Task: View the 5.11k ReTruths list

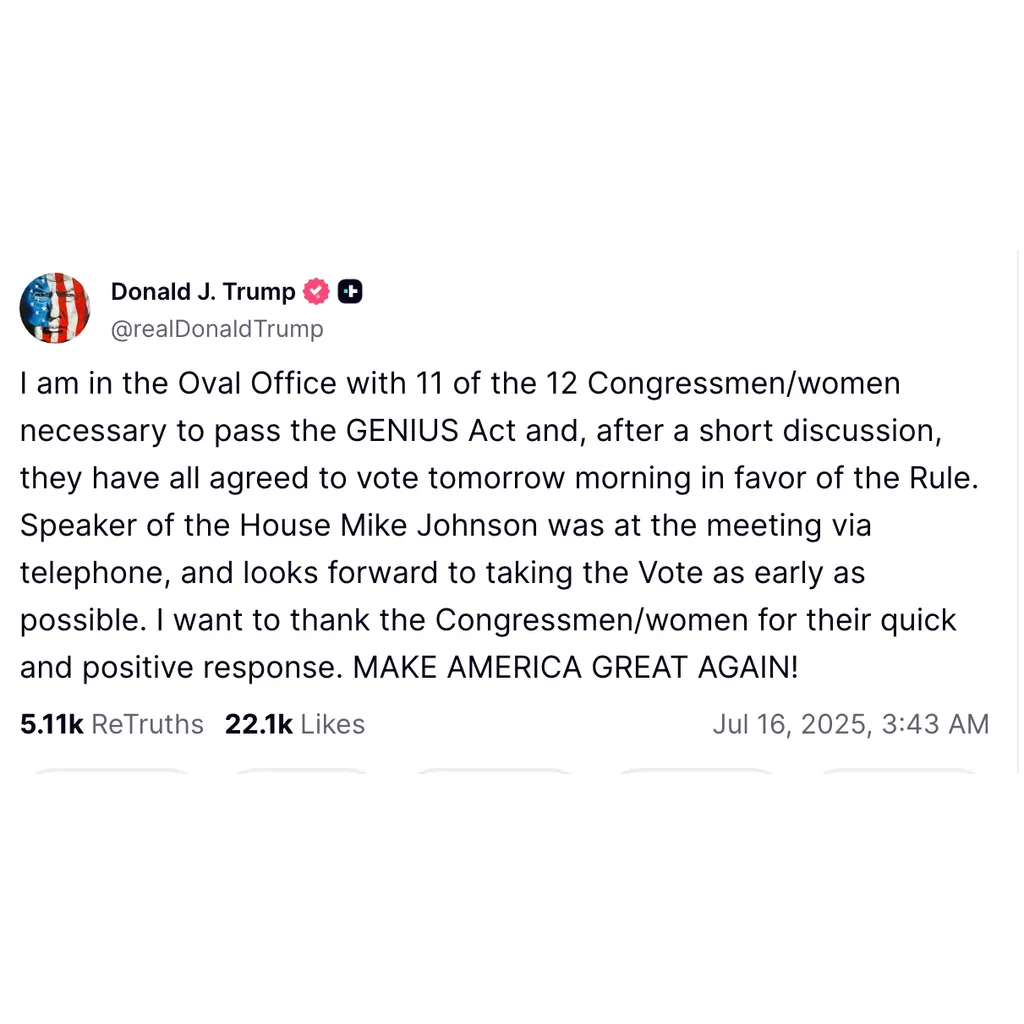Action: coord(112,724)
